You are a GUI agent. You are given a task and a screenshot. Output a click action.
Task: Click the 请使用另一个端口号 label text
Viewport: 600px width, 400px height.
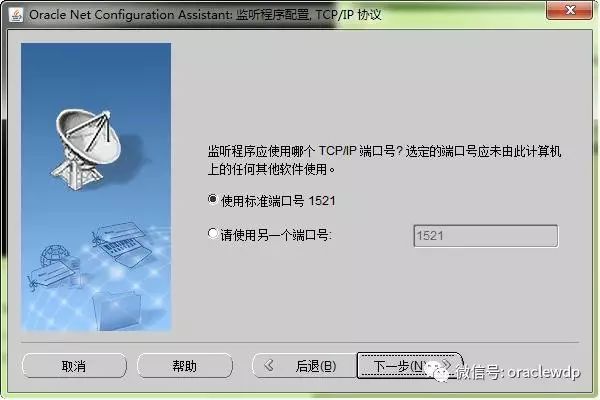click(x=276, y=235)
